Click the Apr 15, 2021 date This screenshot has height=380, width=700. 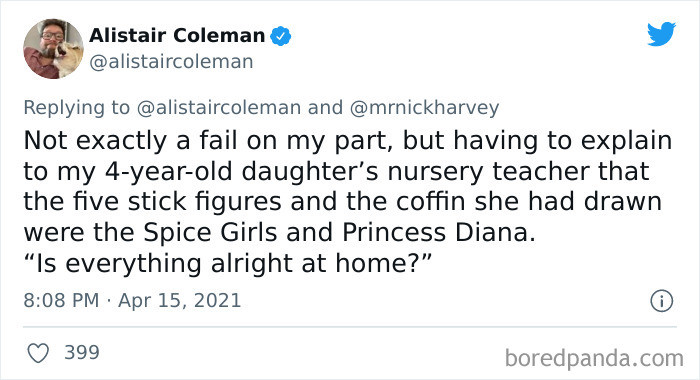point(179,301)
